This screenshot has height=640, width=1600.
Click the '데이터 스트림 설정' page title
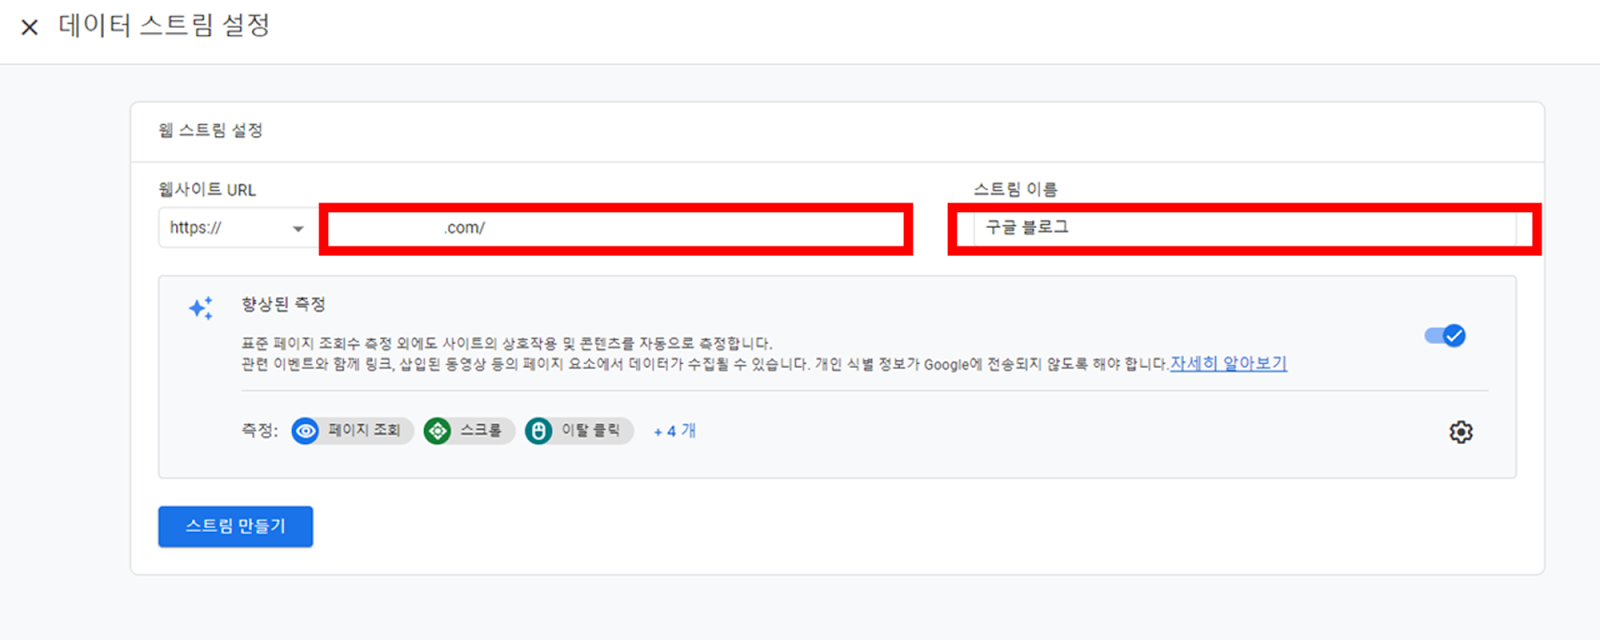point(165,26)
